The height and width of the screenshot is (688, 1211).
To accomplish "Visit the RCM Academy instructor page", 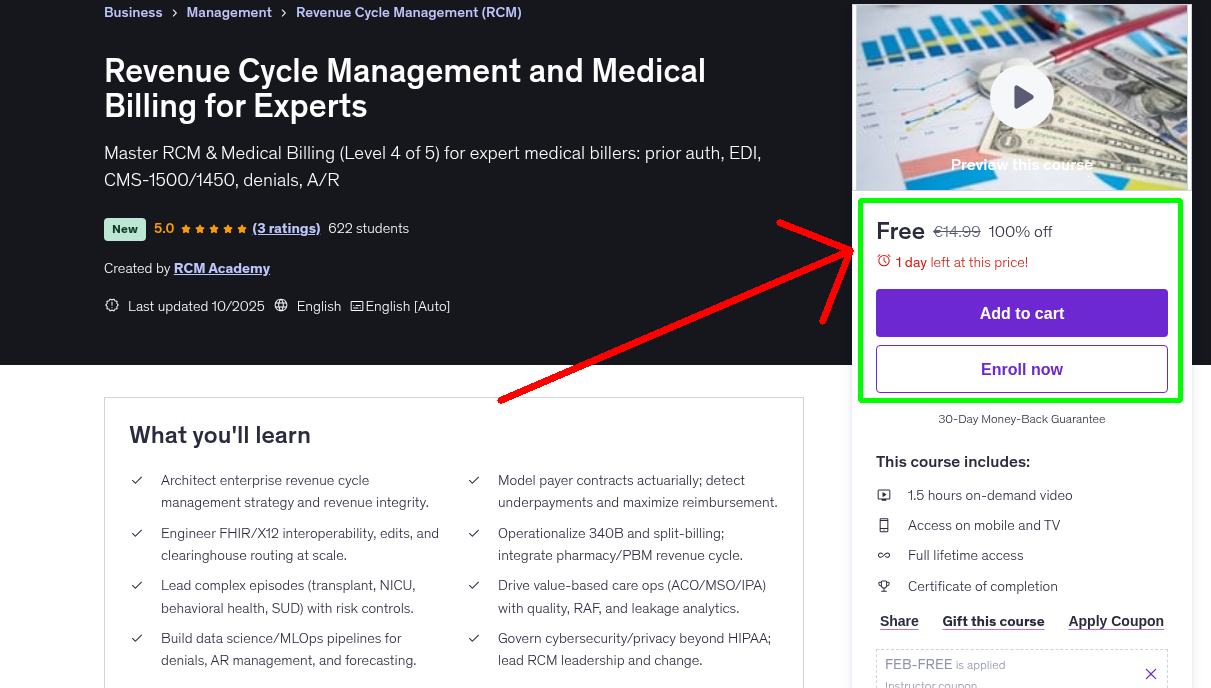I will (221, 268).
